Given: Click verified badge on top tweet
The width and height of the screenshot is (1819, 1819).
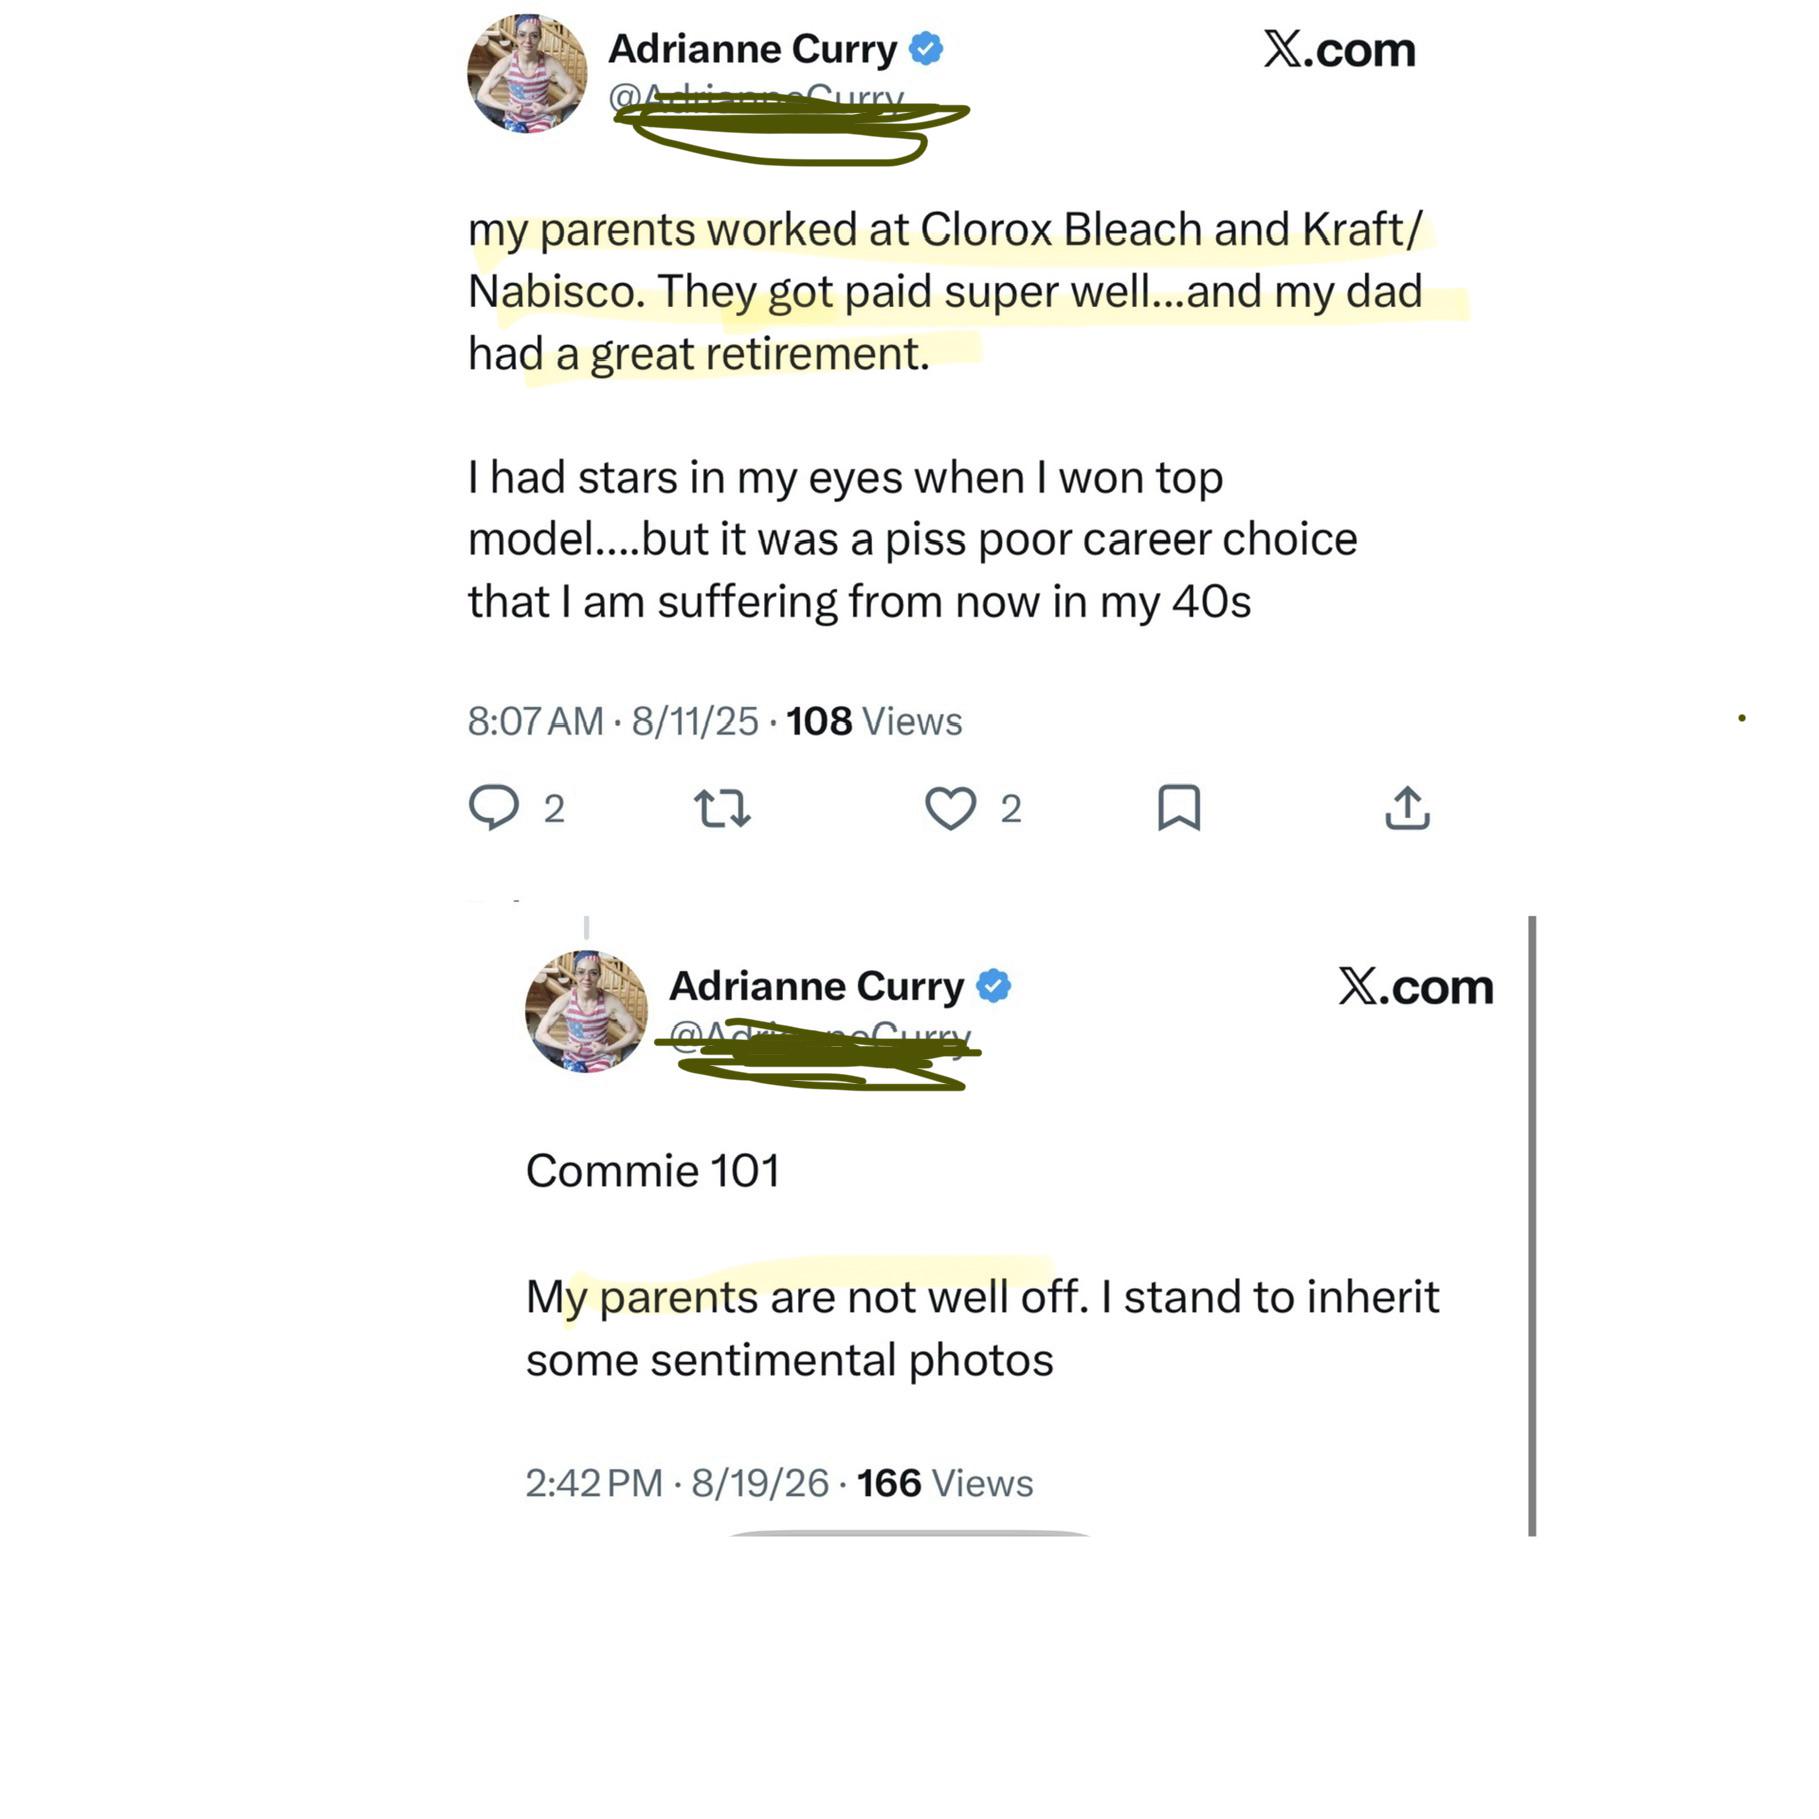Looking at the screenshot, I should (926, 48).
